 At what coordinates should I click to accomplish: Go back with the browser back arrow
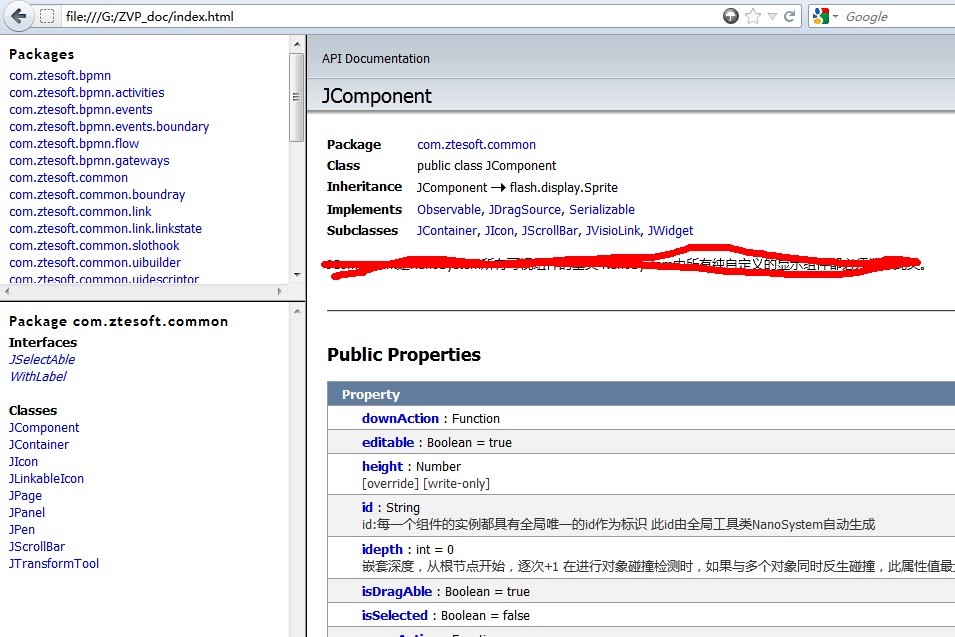coord(19,16)
